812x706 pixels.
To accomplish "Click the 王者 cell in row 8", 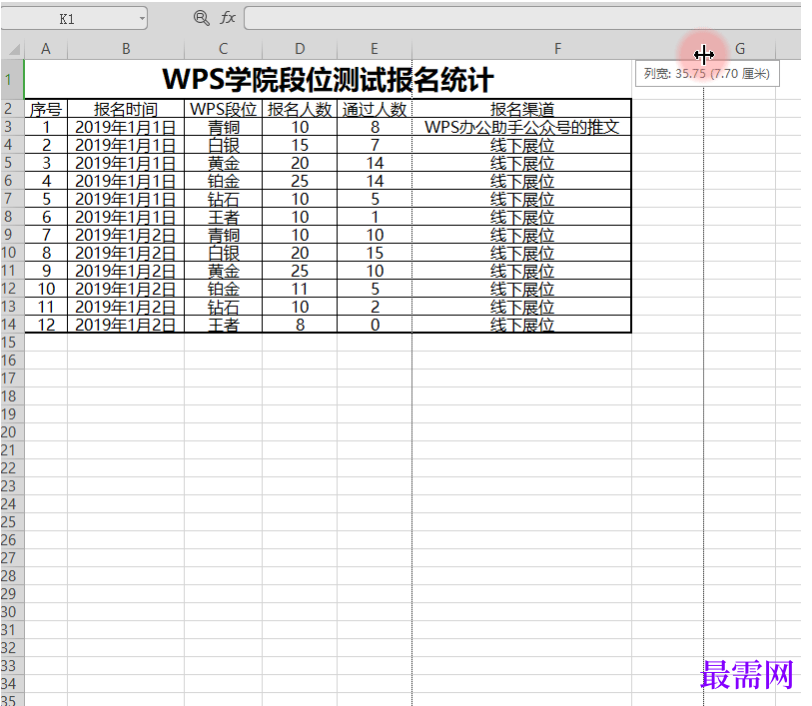I will 223,217.
